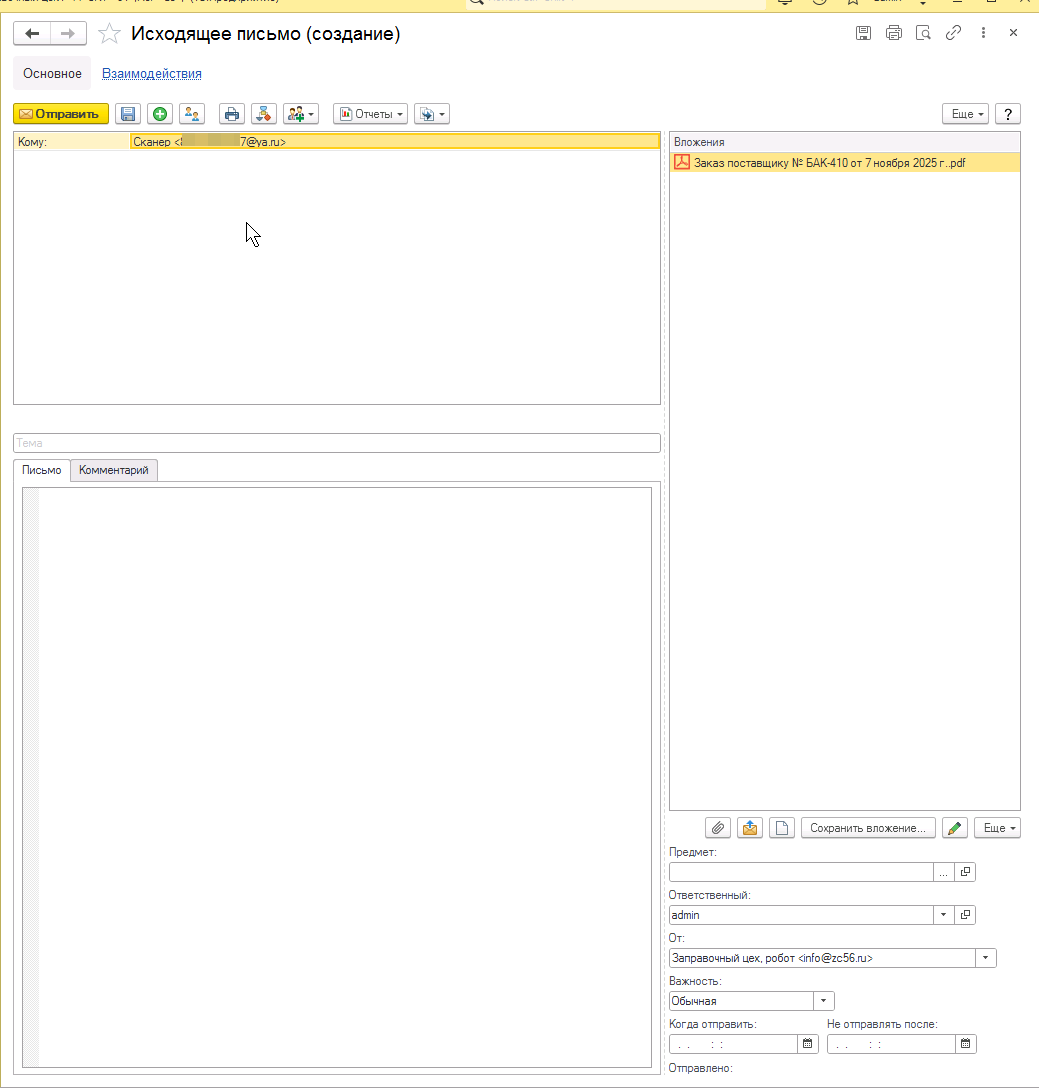
Task: Click the save diskette icon in the toolbar
Action: point(127,114)
